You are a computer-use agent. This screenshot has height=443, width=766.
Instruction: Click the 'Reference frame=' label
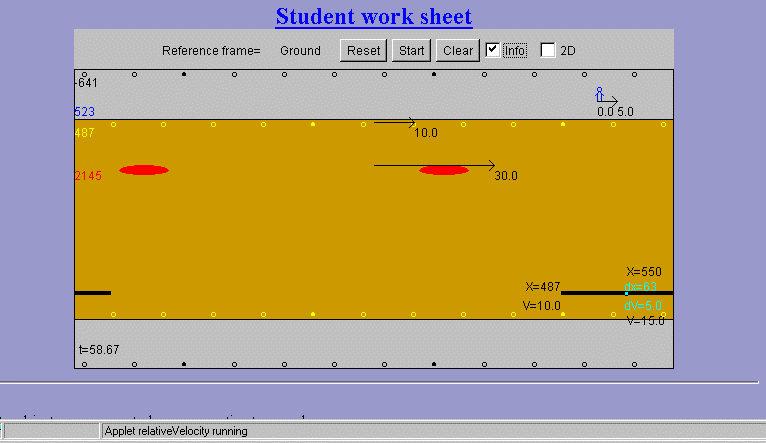point(211,51)
